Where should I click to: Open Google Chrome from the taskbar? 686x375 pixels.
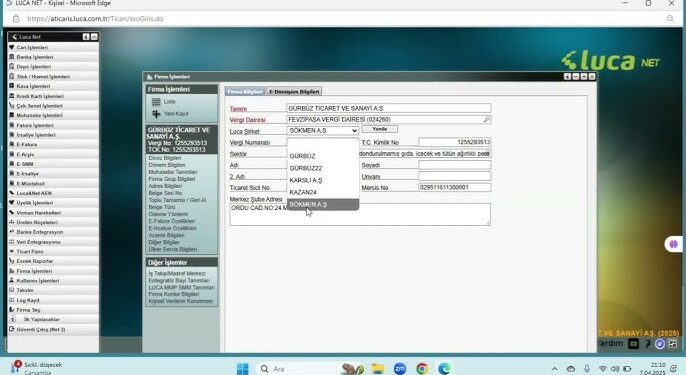click(x=422, y=369)
